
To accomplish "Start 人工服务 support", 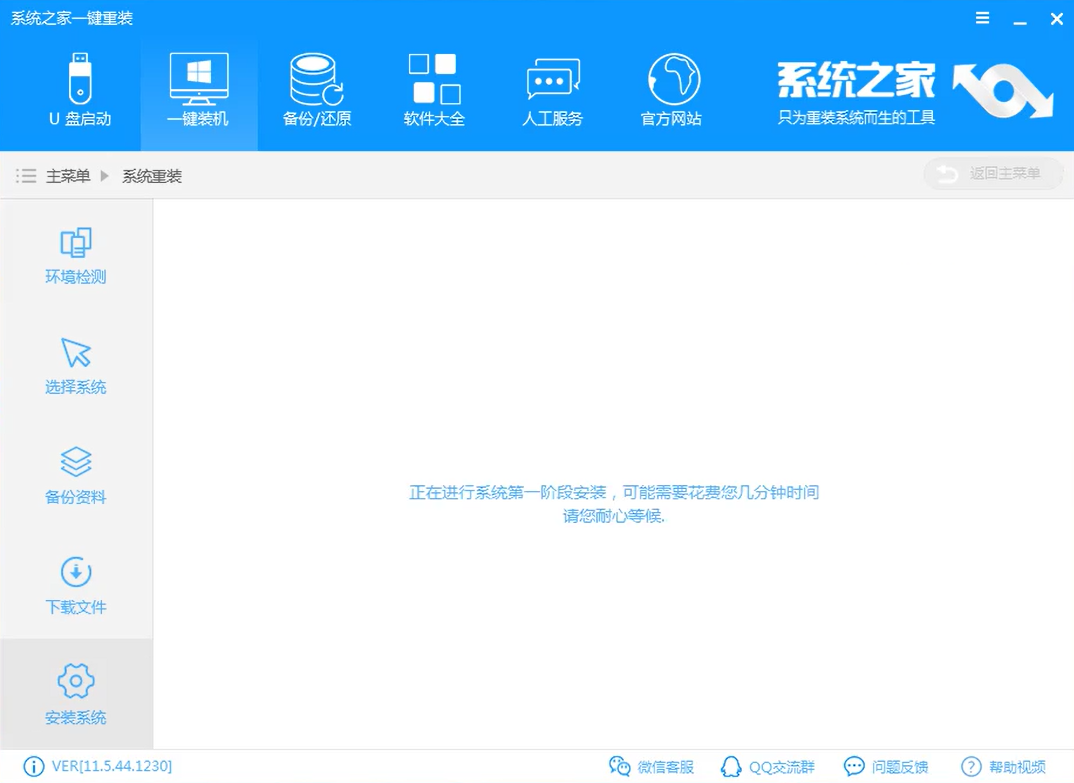I will point(552,90).
